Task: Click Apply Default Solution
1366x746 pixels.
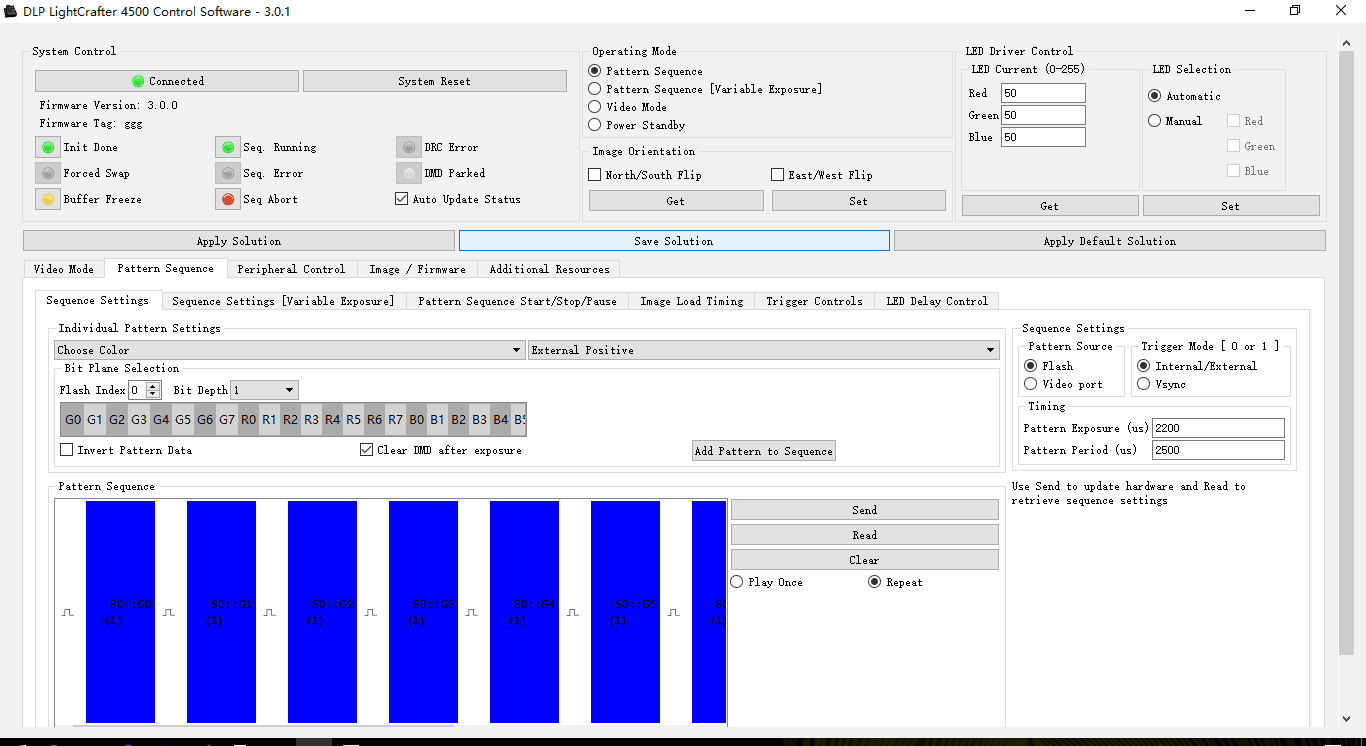Action: point(1110,241)
